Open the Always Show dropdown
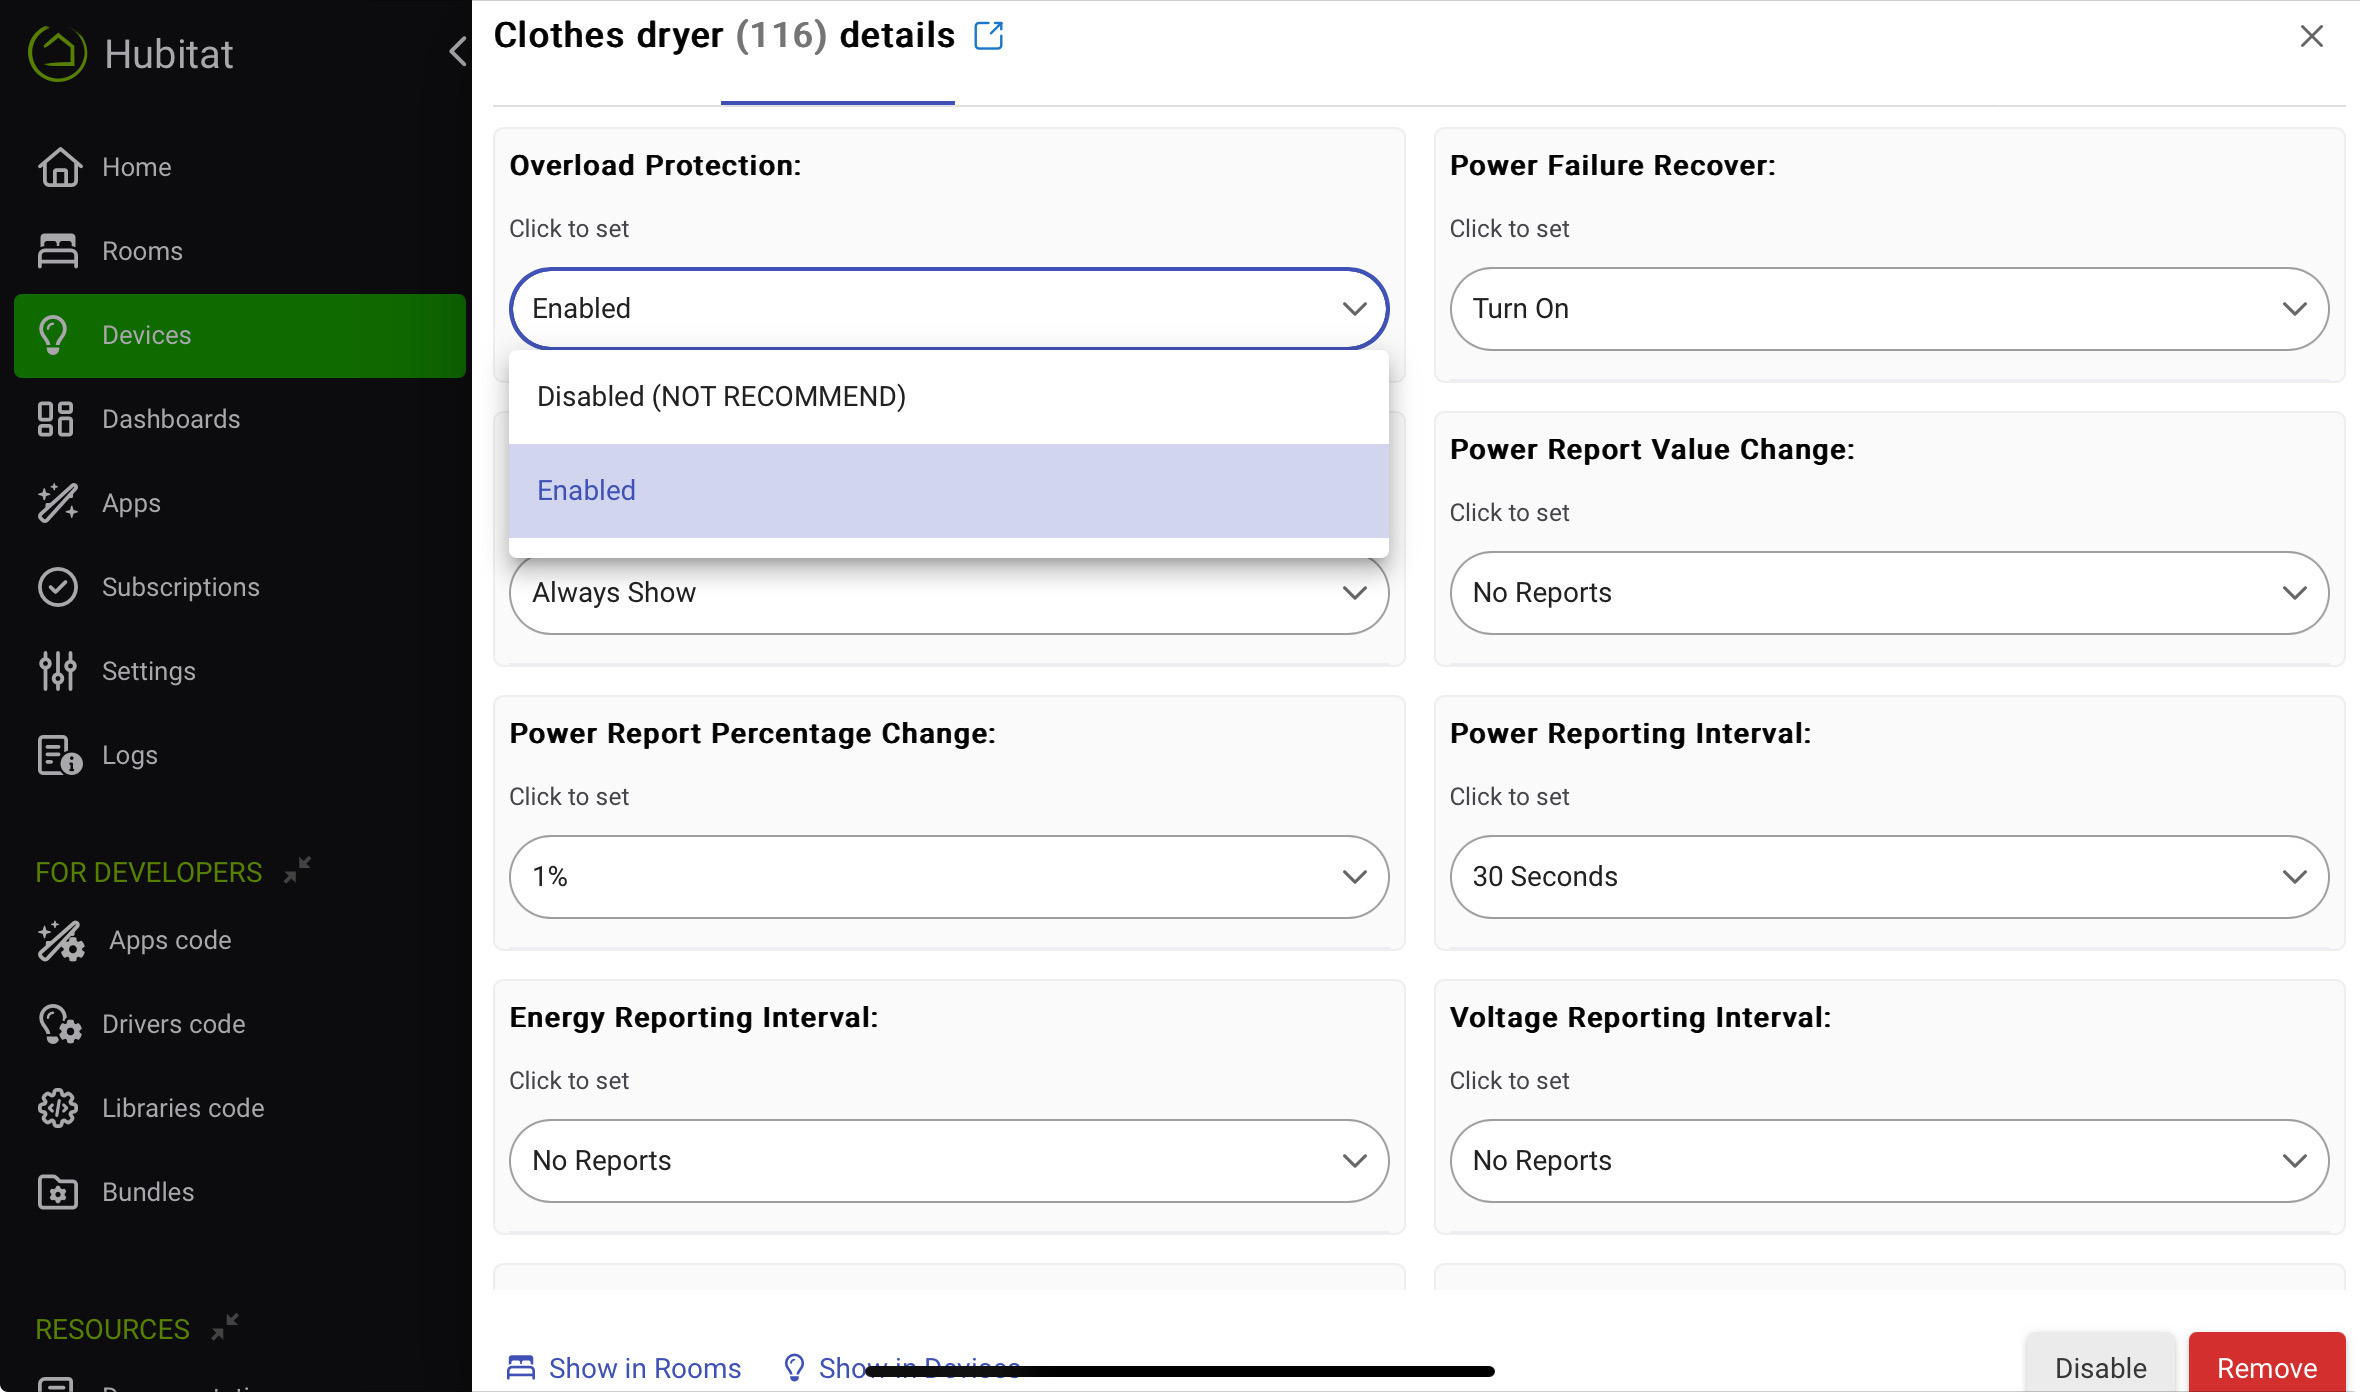 pos(949,596)
